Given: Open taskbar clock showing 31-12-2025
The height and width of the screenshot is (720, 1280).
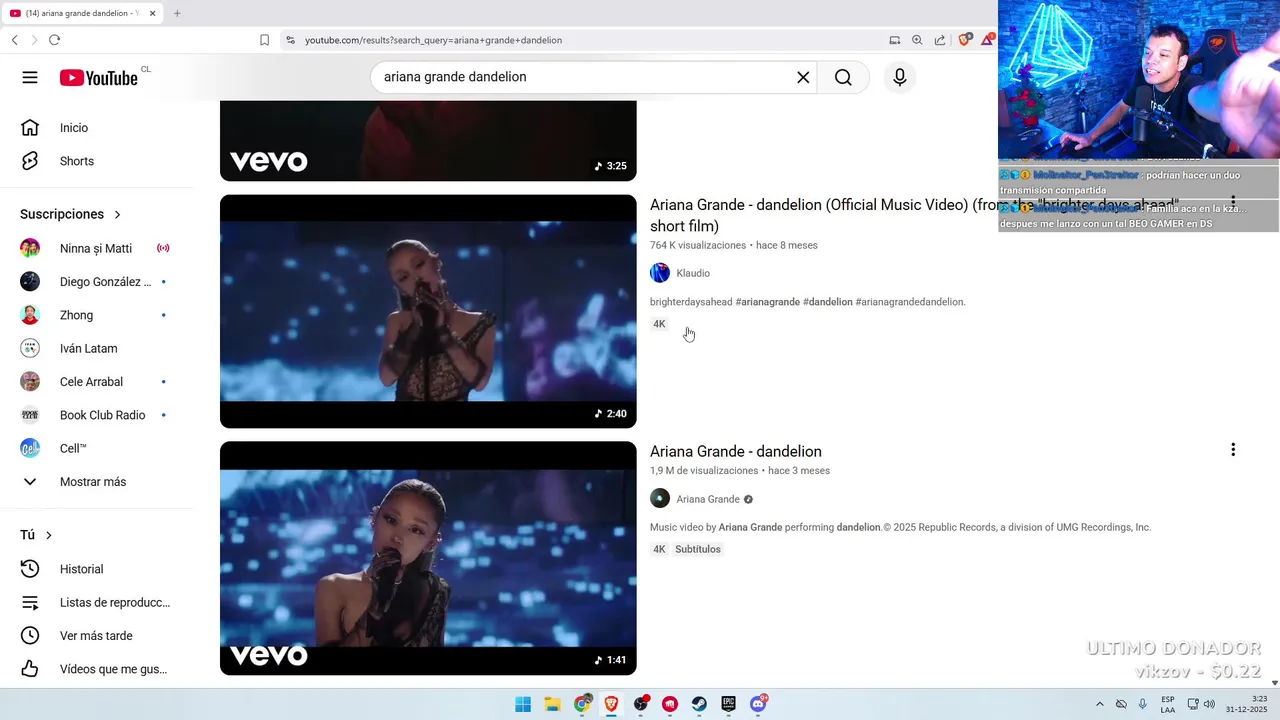Looking at the screenshot, I should point(1246,704).
